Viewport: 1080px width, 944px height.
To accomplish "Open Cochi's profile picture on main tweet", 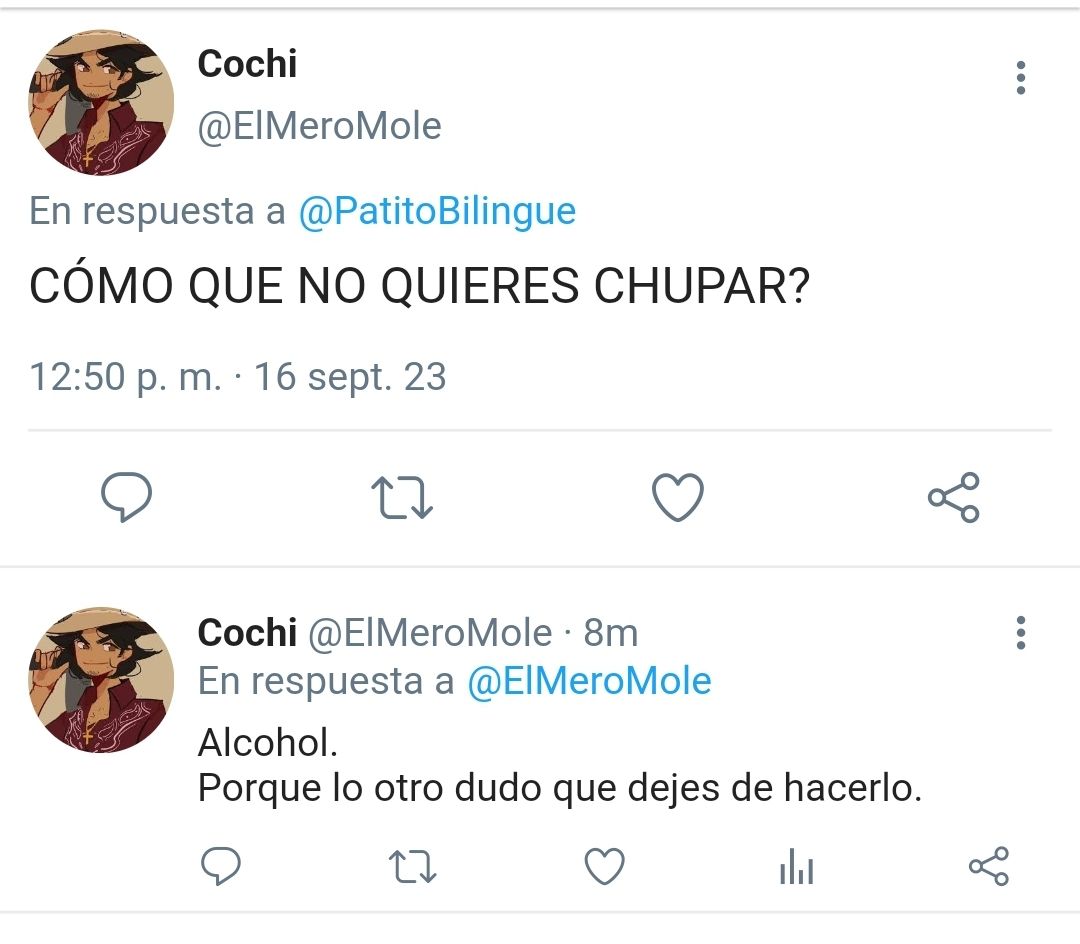I will tap(101, 102).
